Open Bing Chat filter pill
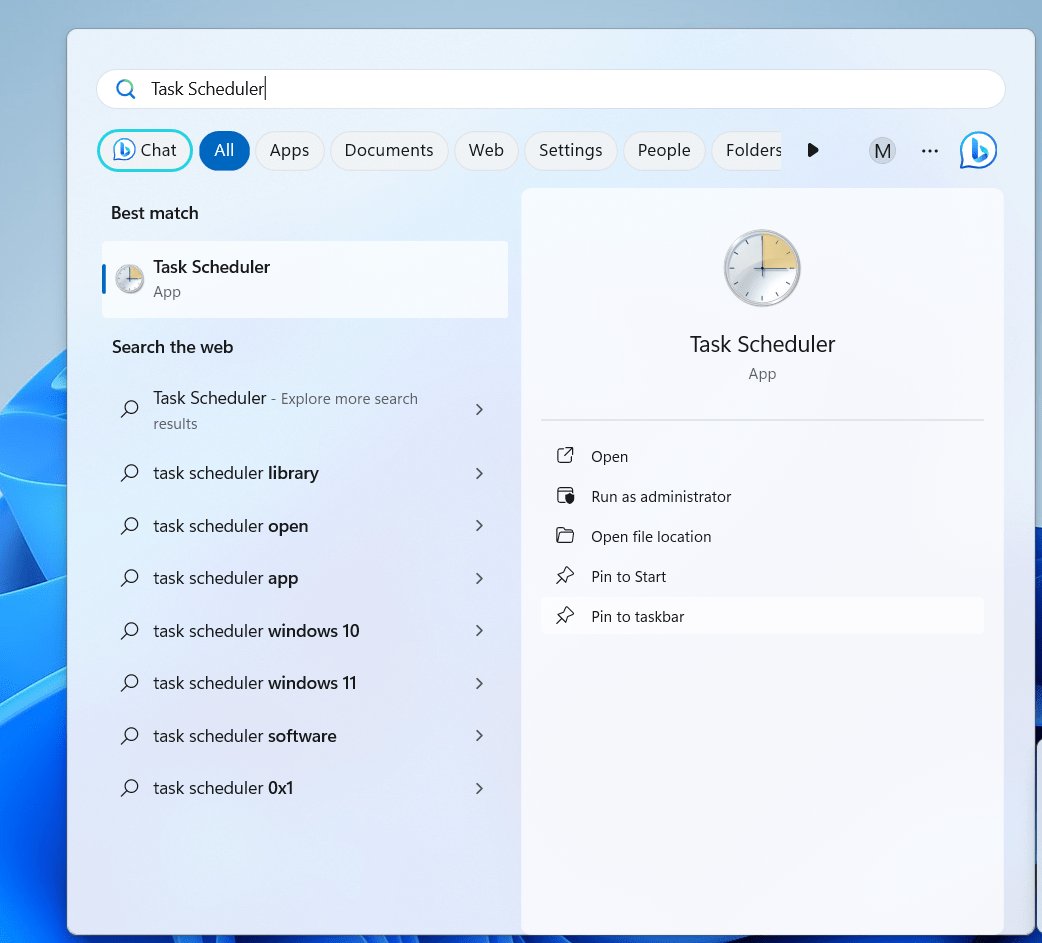This screenshot has height=943, width=1042. pyautogui.click(x=145, y=150)
